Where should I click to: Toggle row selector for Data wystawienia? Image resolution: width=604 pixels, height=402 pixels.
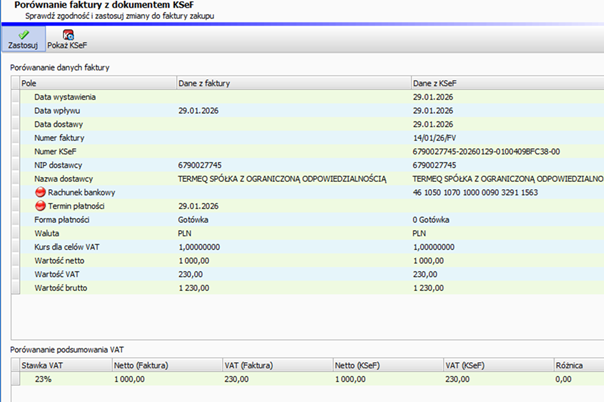click(x=15, y=96)
